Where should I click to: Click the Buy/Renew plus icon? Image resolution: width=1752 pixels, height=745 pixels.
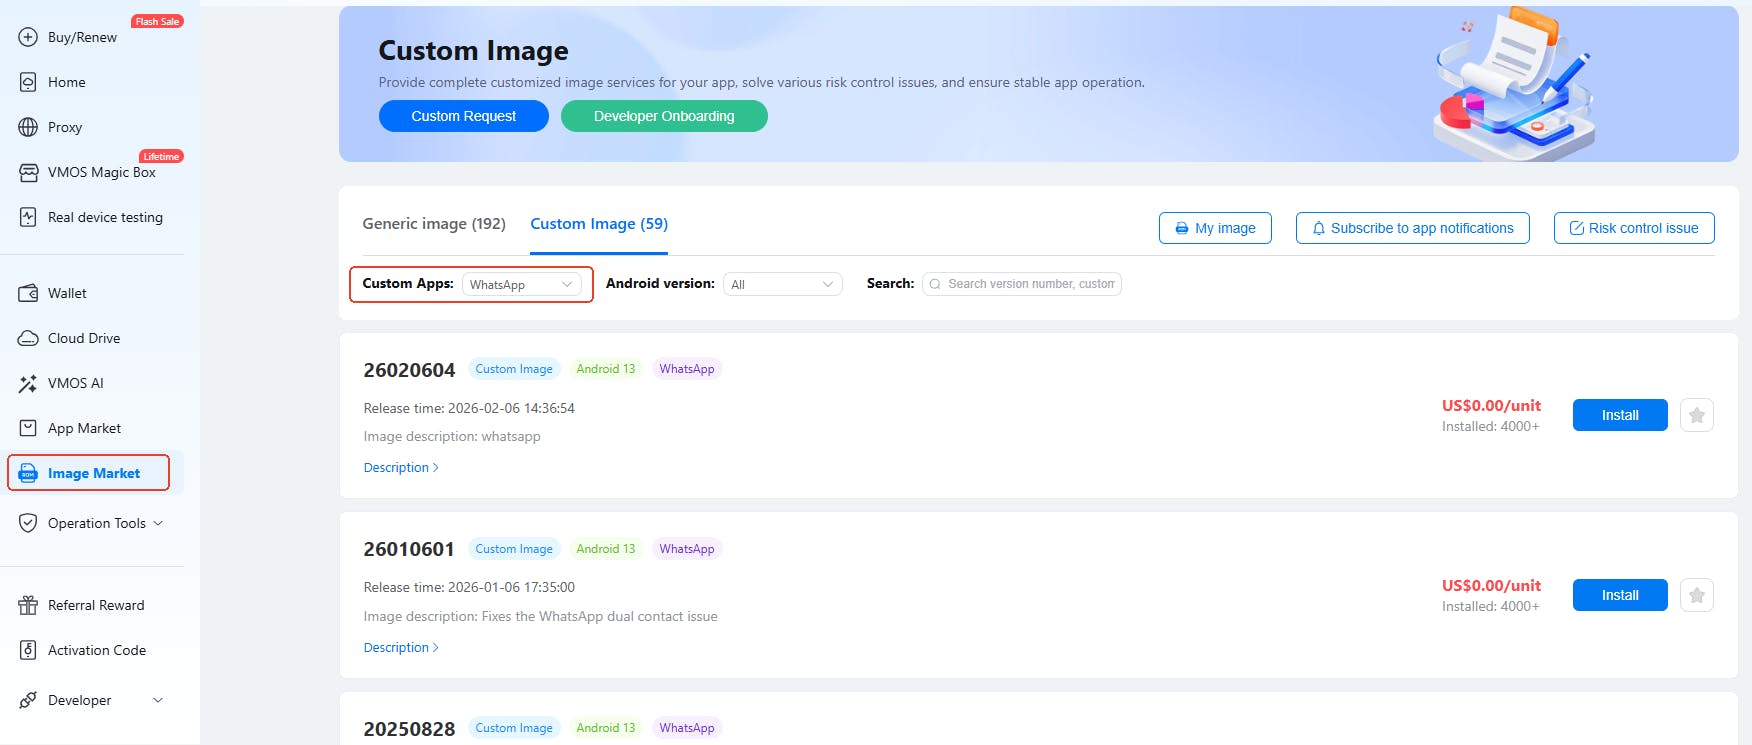click(28, 37)
